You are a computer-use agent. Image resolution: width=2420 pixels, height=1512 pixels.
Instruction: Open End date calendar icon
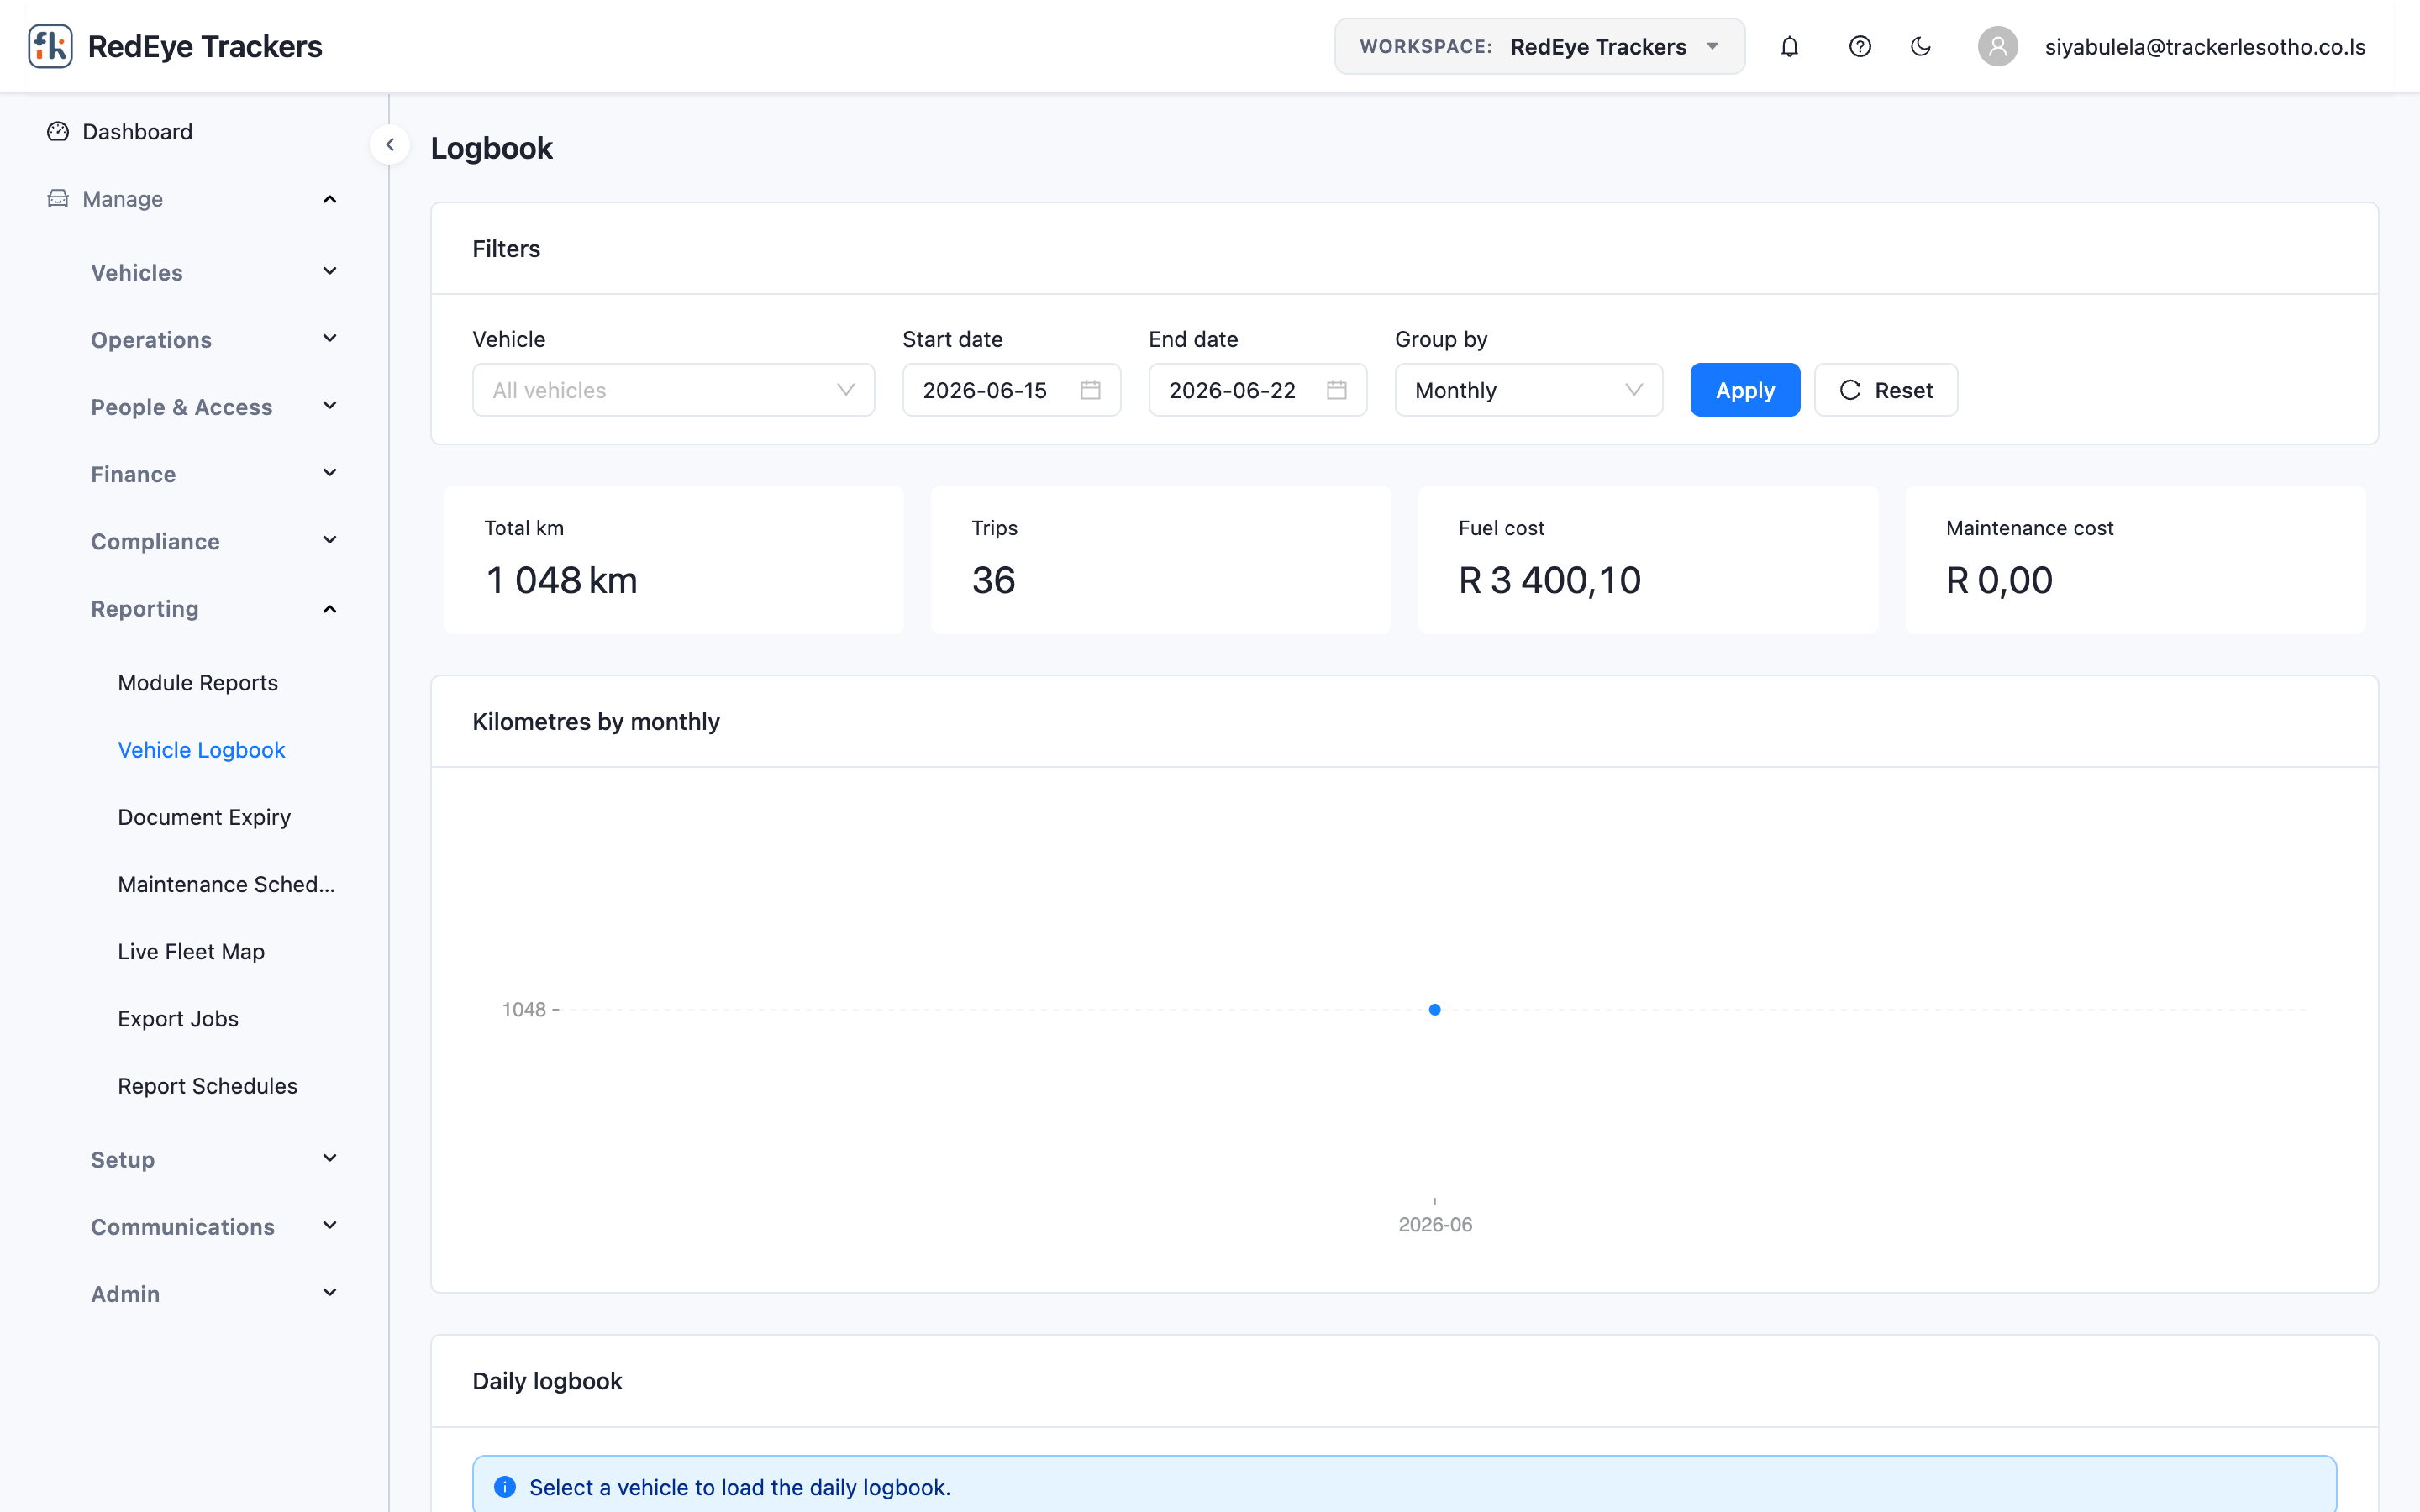1336,390
